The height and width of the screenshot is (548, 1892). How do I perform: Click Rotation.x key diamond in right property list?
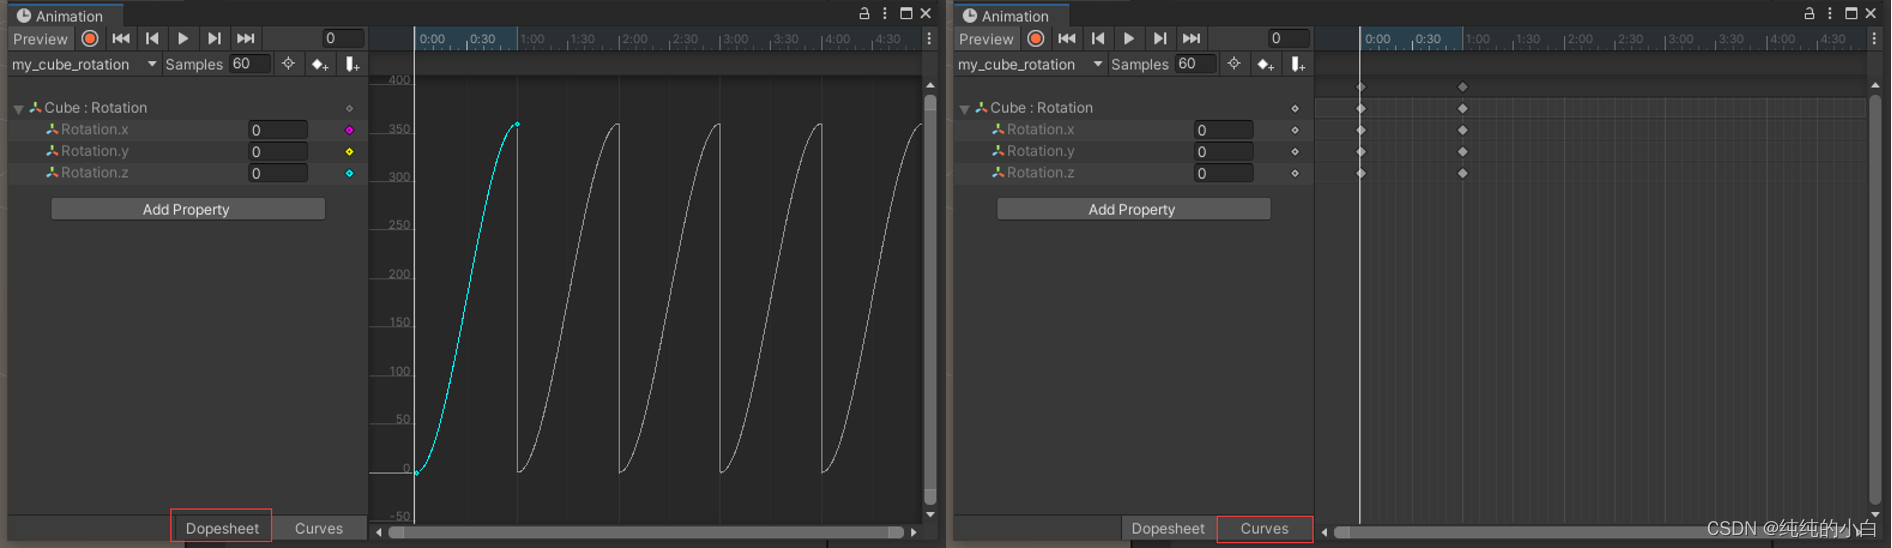pos(1295,130)
